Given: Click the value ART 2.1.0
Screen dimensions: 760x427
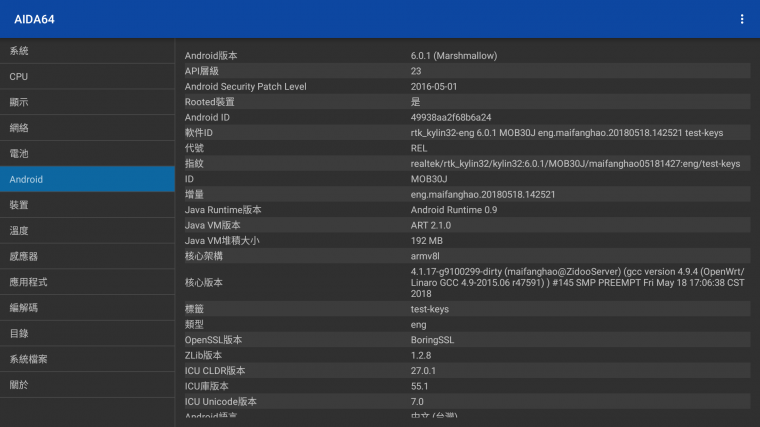Looking at the screenshot, I should click(x=430, y=225).
